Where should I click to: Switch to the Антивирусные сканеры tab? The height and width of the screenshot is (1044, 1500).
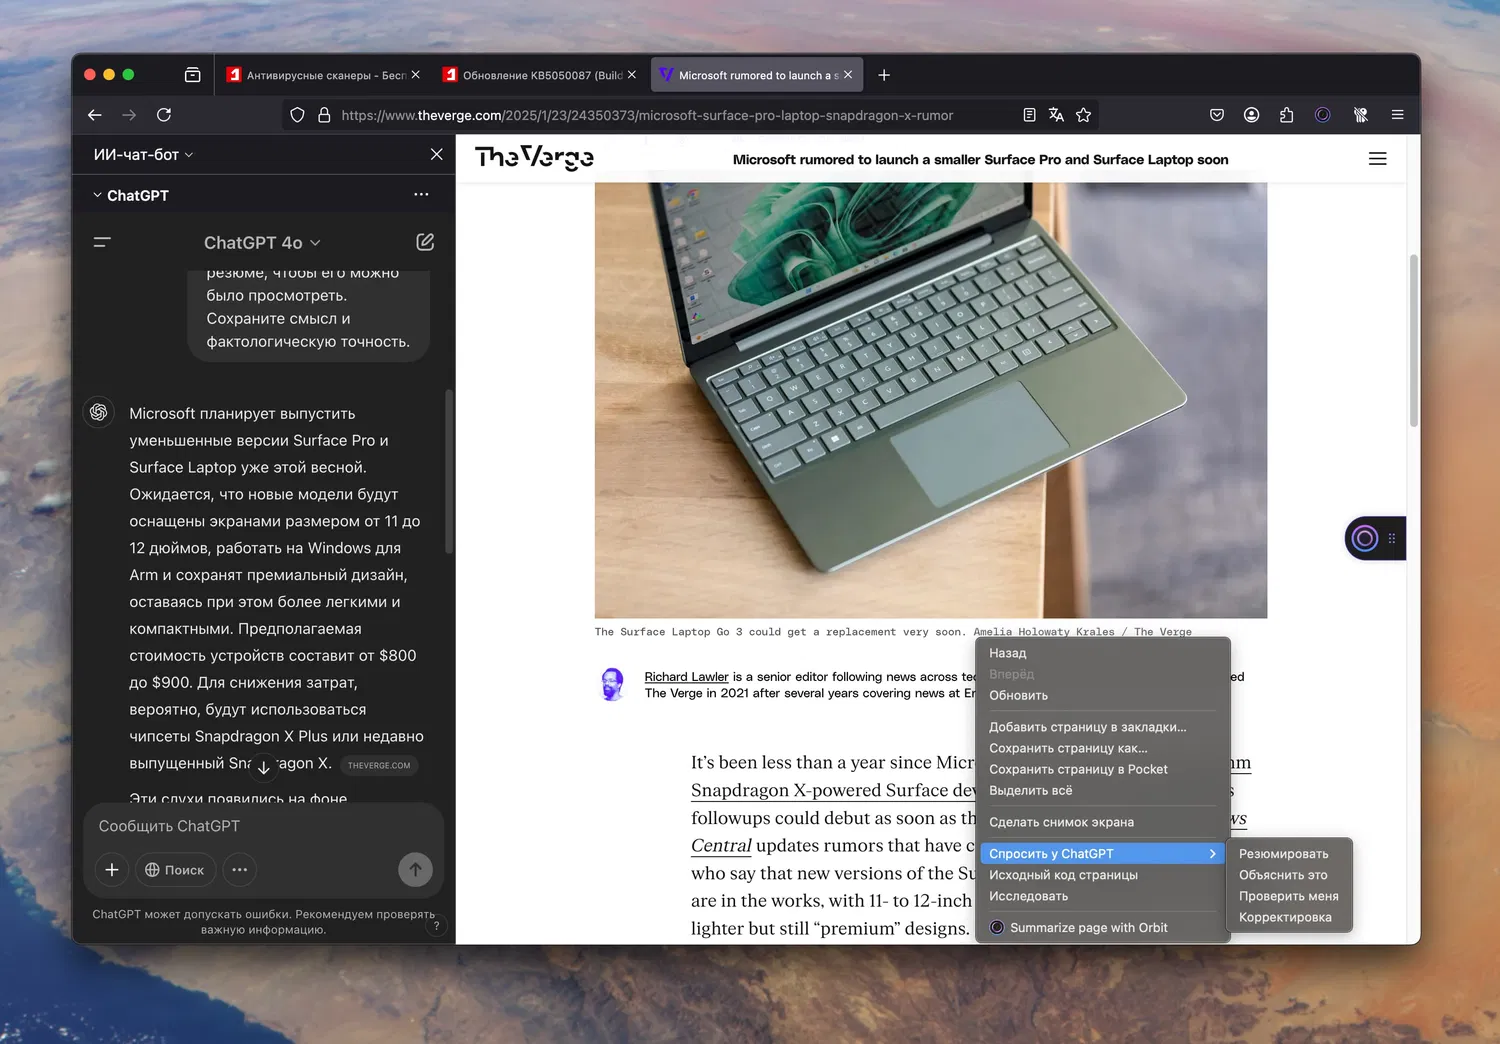(323, 75)
